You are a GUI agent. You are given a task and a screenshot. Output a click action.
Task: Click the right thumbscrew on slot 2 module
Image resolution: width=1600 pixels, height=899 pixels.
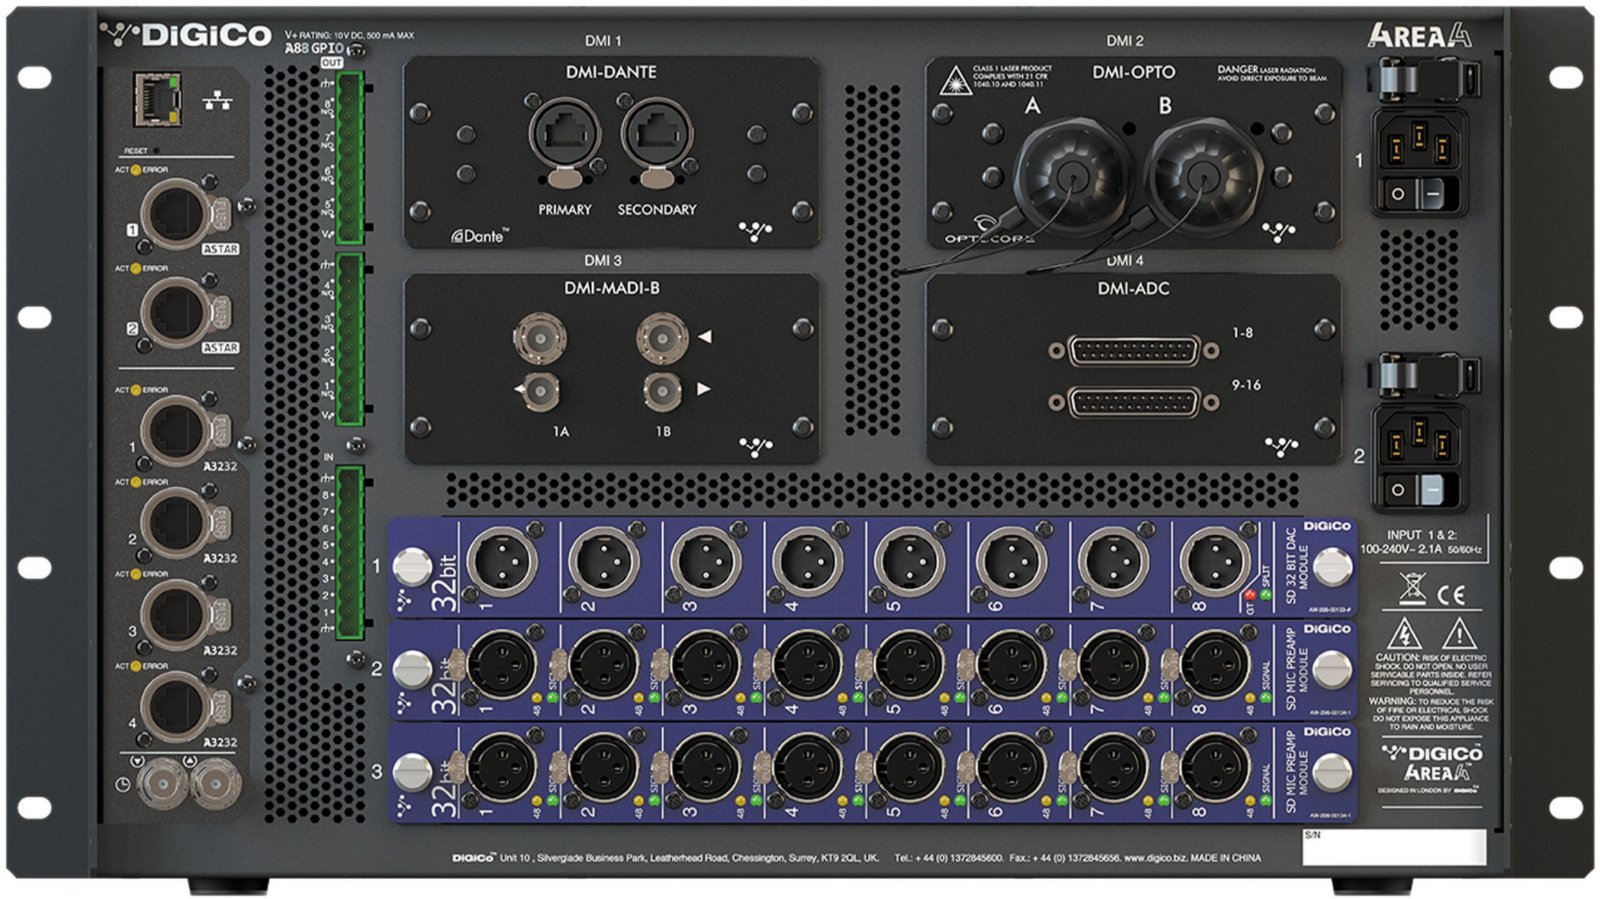pos(1331,669)
